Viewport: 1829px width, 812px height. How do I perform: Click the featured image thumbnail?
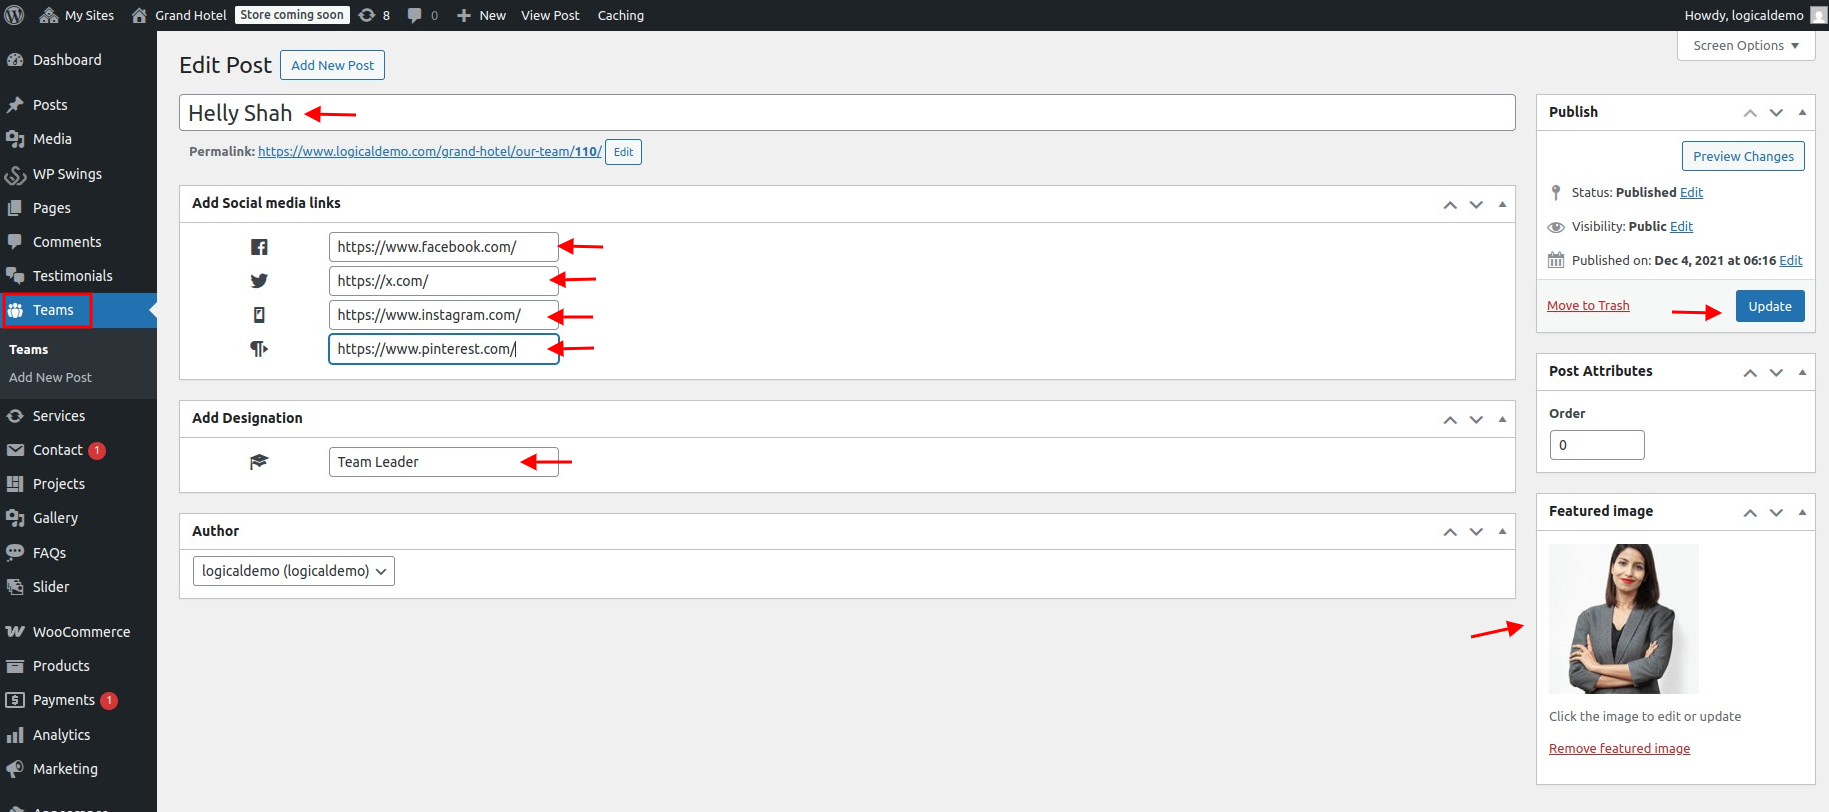coord(1623,619)
